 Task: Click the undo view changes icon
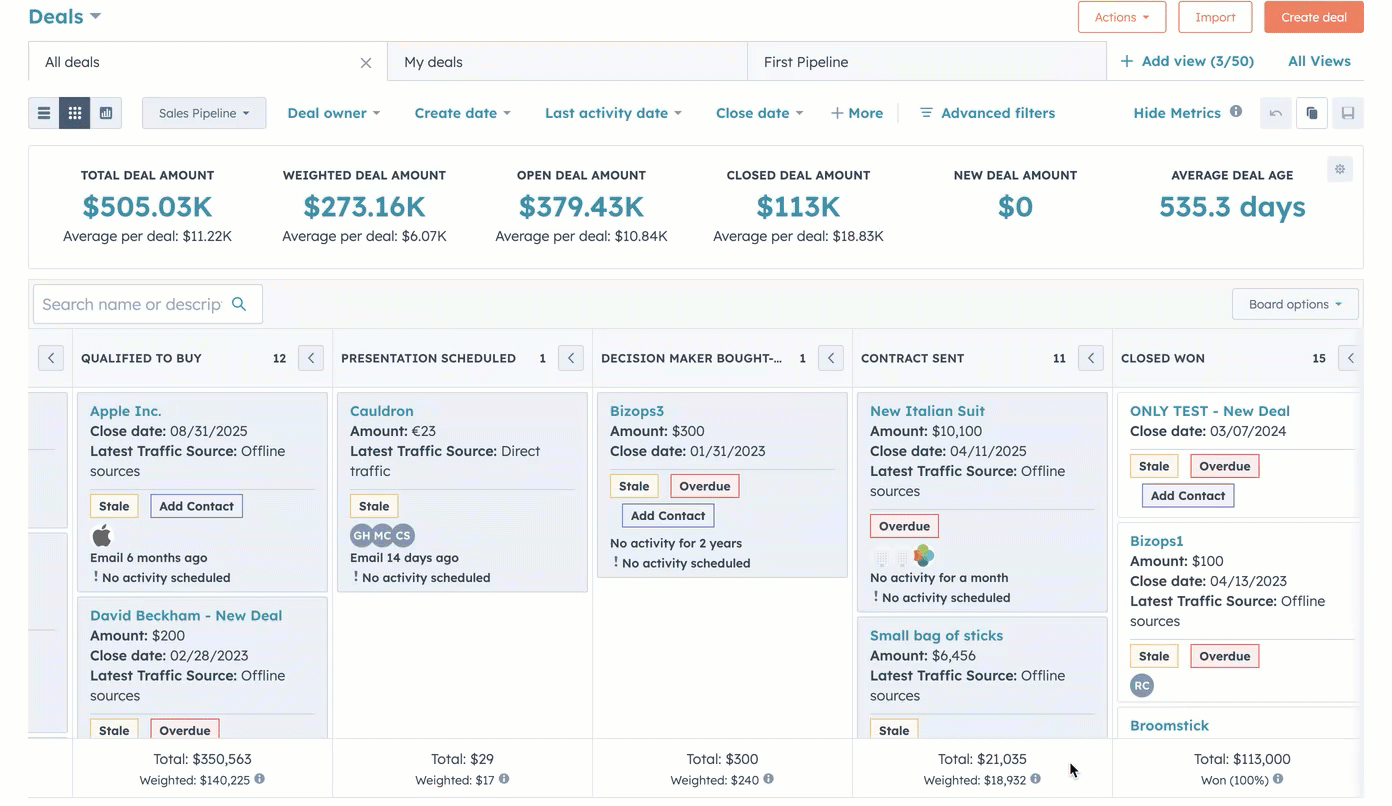(1276, 113)
